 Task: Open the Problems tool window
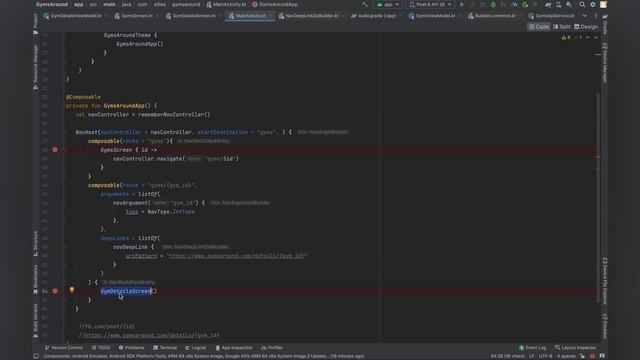click(x=131, y=348)
